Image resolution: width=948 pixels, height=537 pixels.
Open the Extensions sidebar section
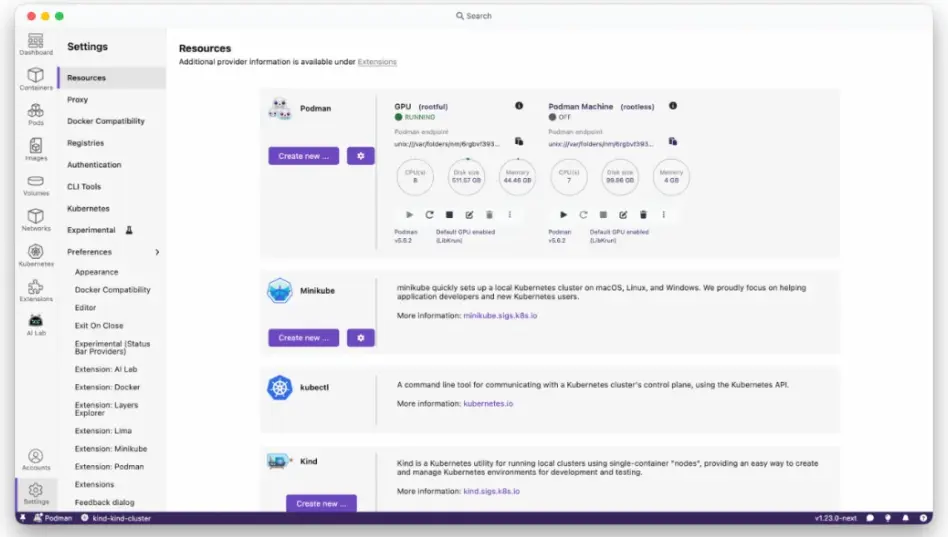pyautogui.click(x=36, y=290)
